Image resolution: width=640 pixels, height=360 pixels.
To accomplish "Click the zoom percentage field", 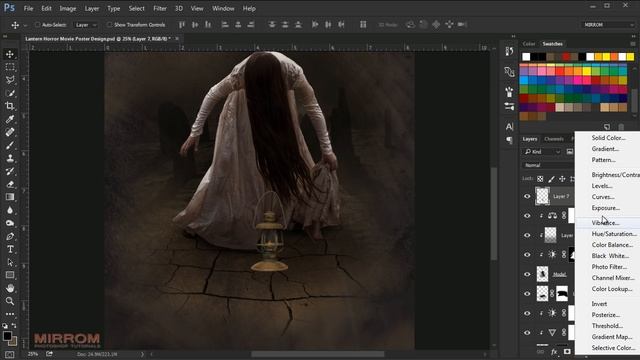I will (x=33, y=354).
